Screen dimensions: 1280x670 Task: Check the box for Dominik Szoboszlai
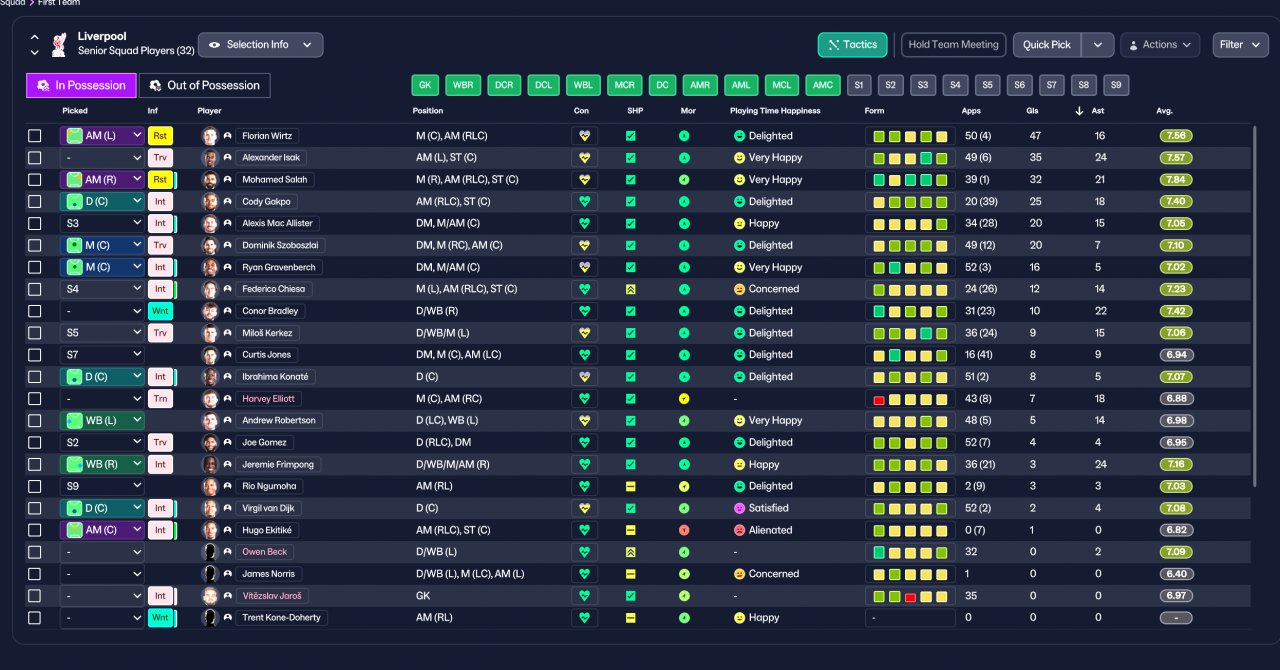(x=35, y=246)
